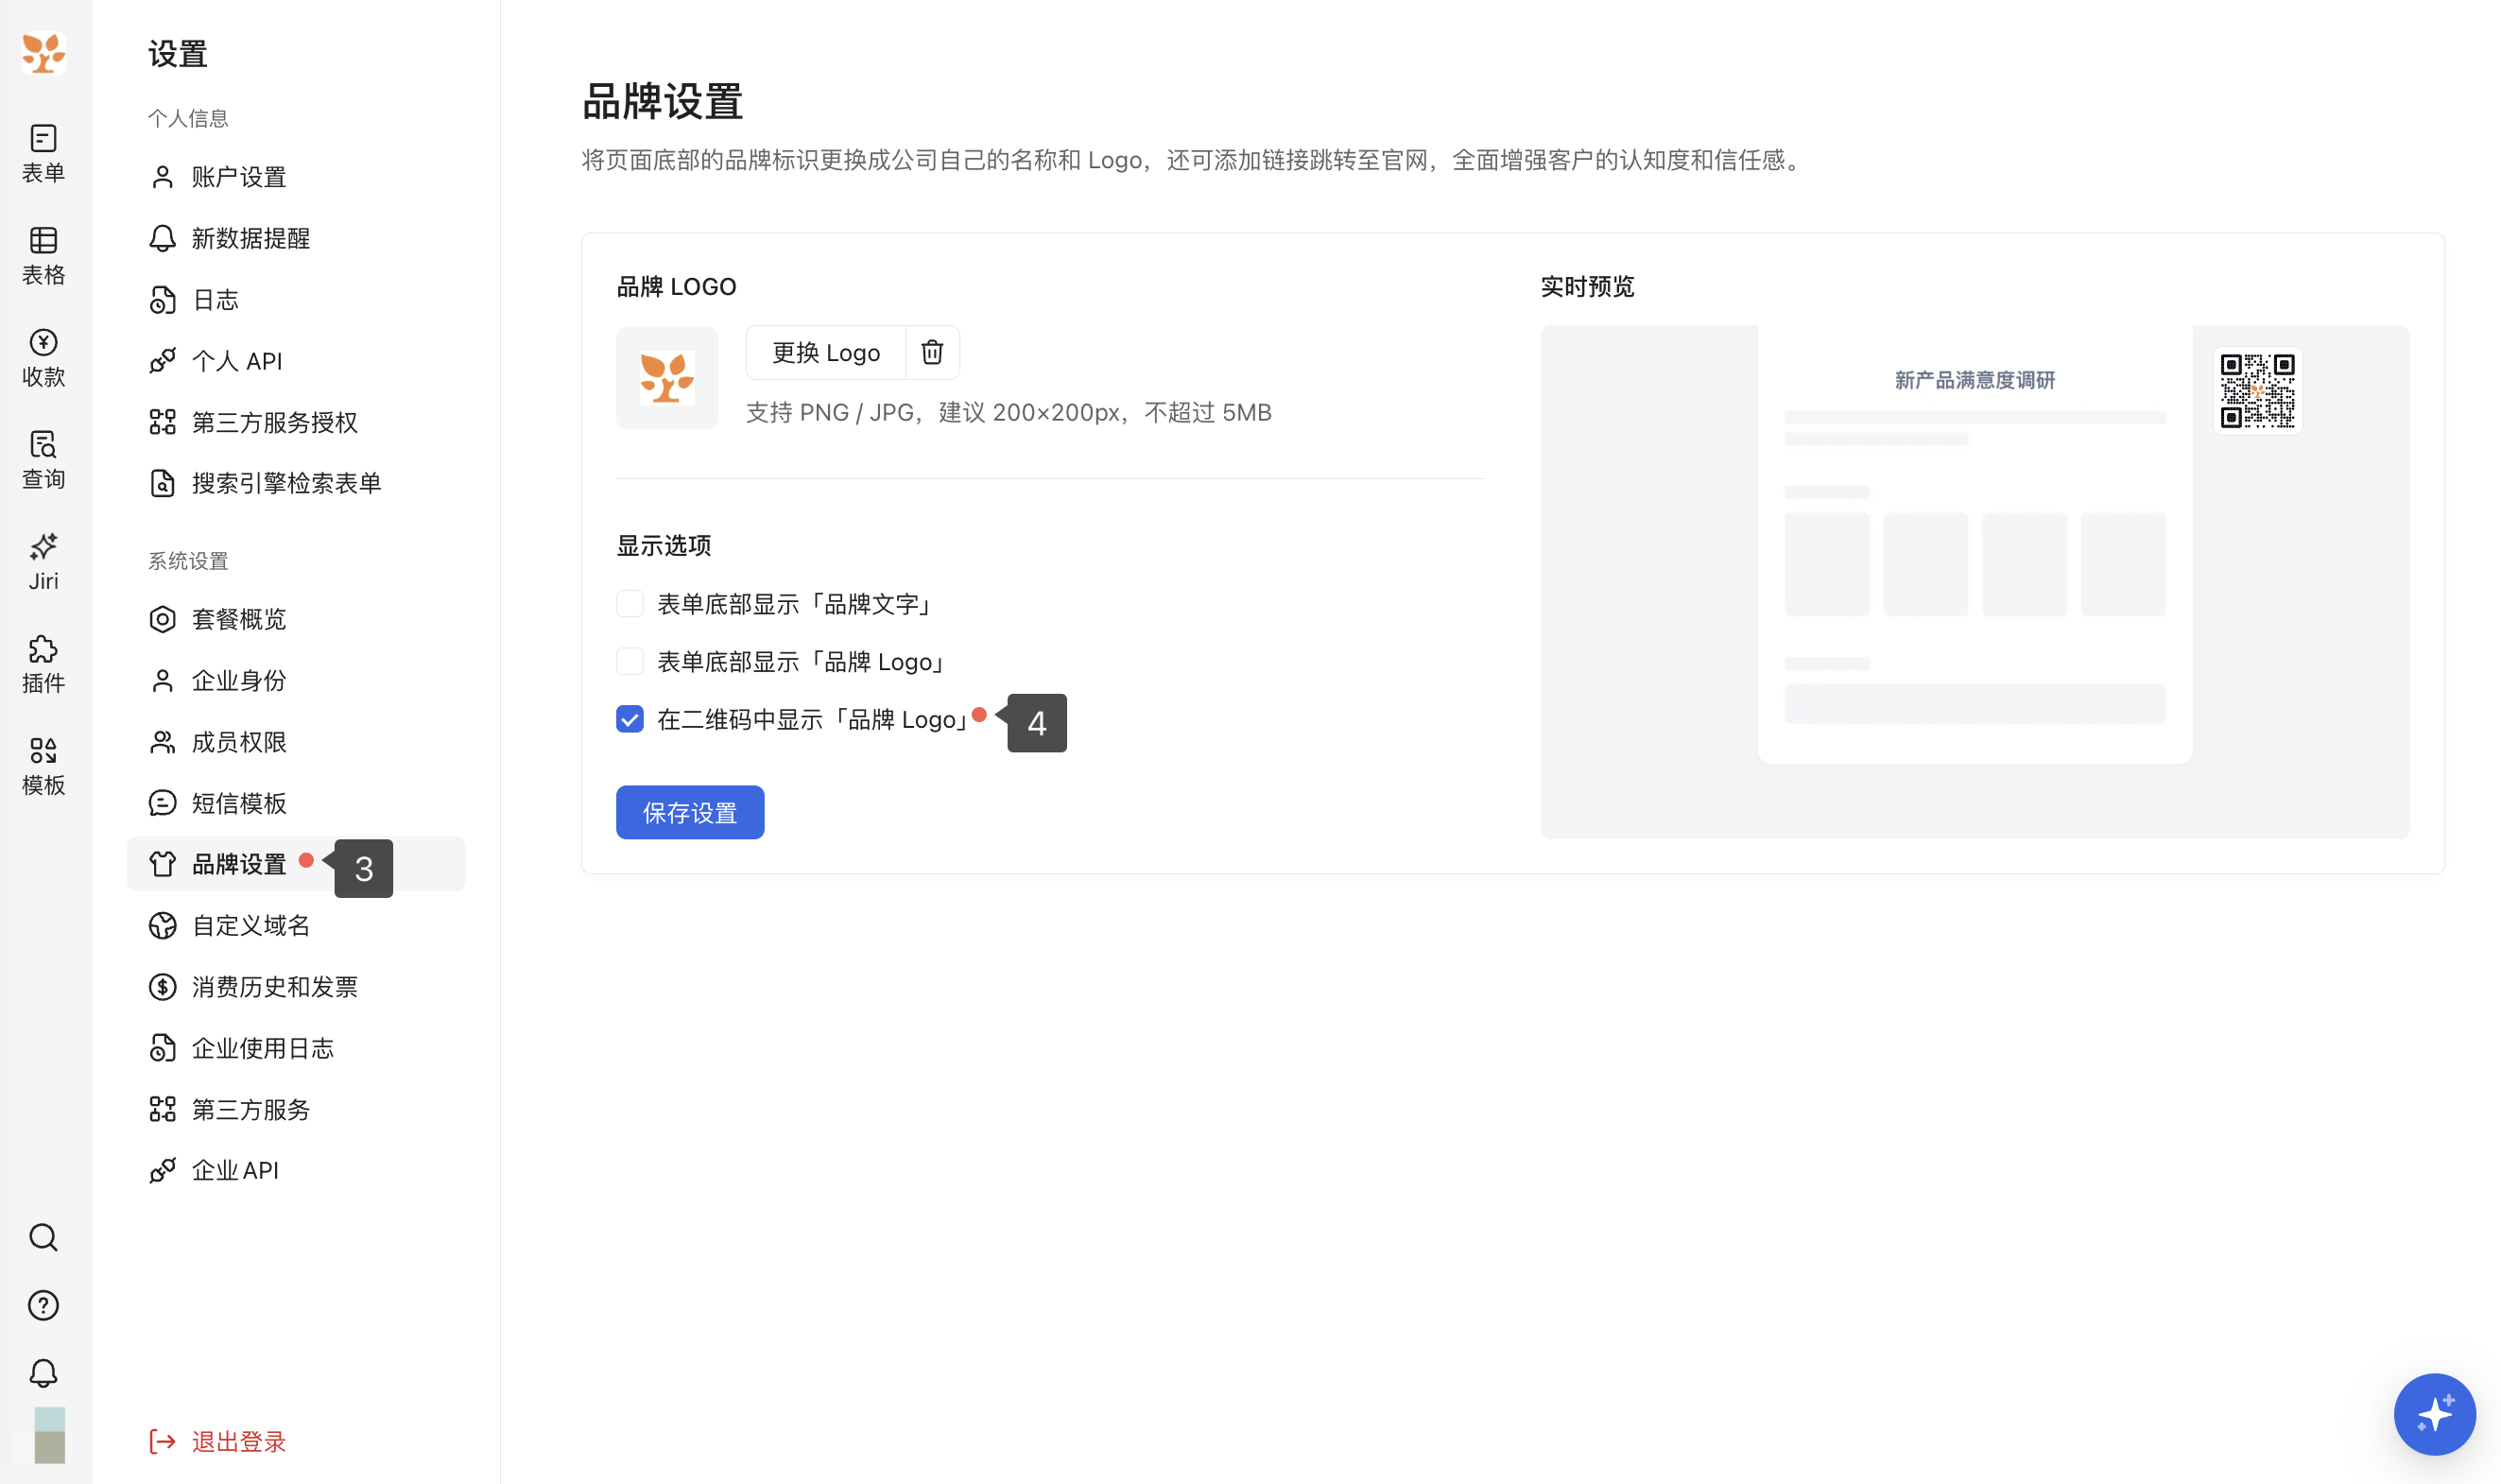Click the 支持 PNG / JPG hint text

(1009, 412)
